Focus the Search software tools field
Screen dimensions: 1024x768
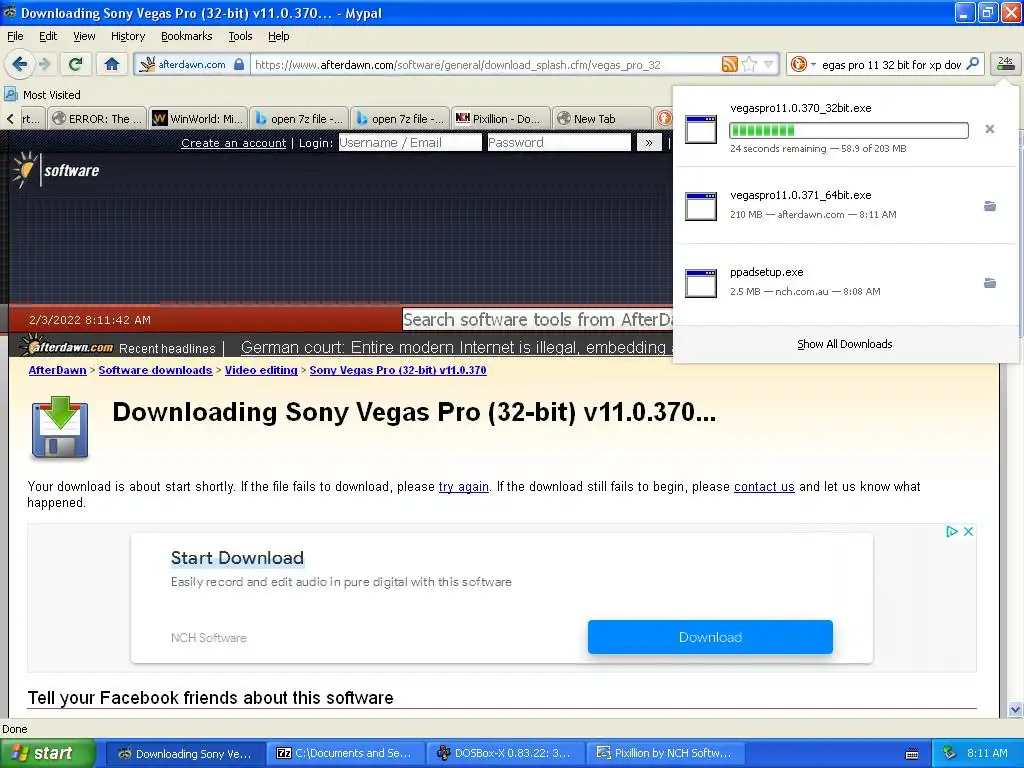point(538,319)
